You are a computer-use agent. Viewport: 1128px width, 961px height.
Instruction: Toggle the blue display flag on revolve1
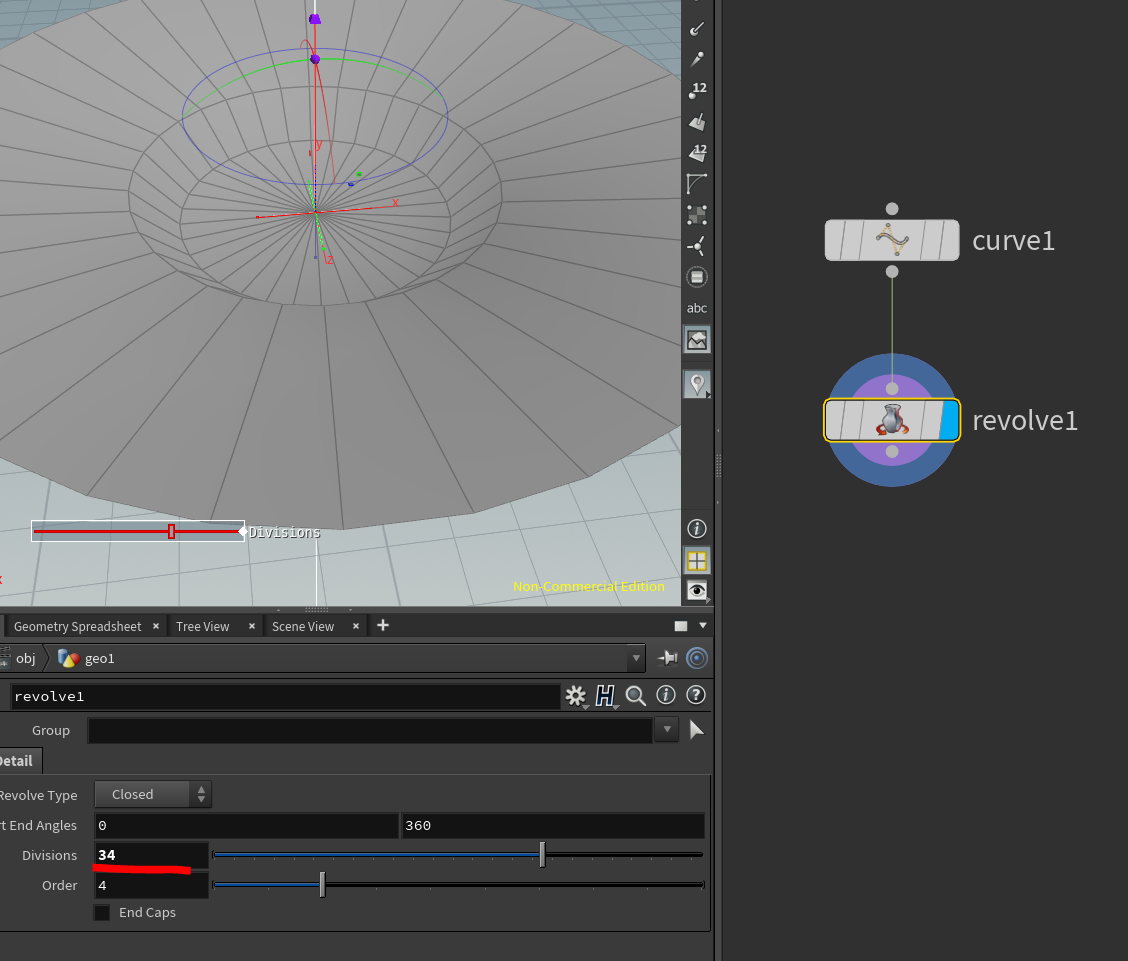point(949,420)
